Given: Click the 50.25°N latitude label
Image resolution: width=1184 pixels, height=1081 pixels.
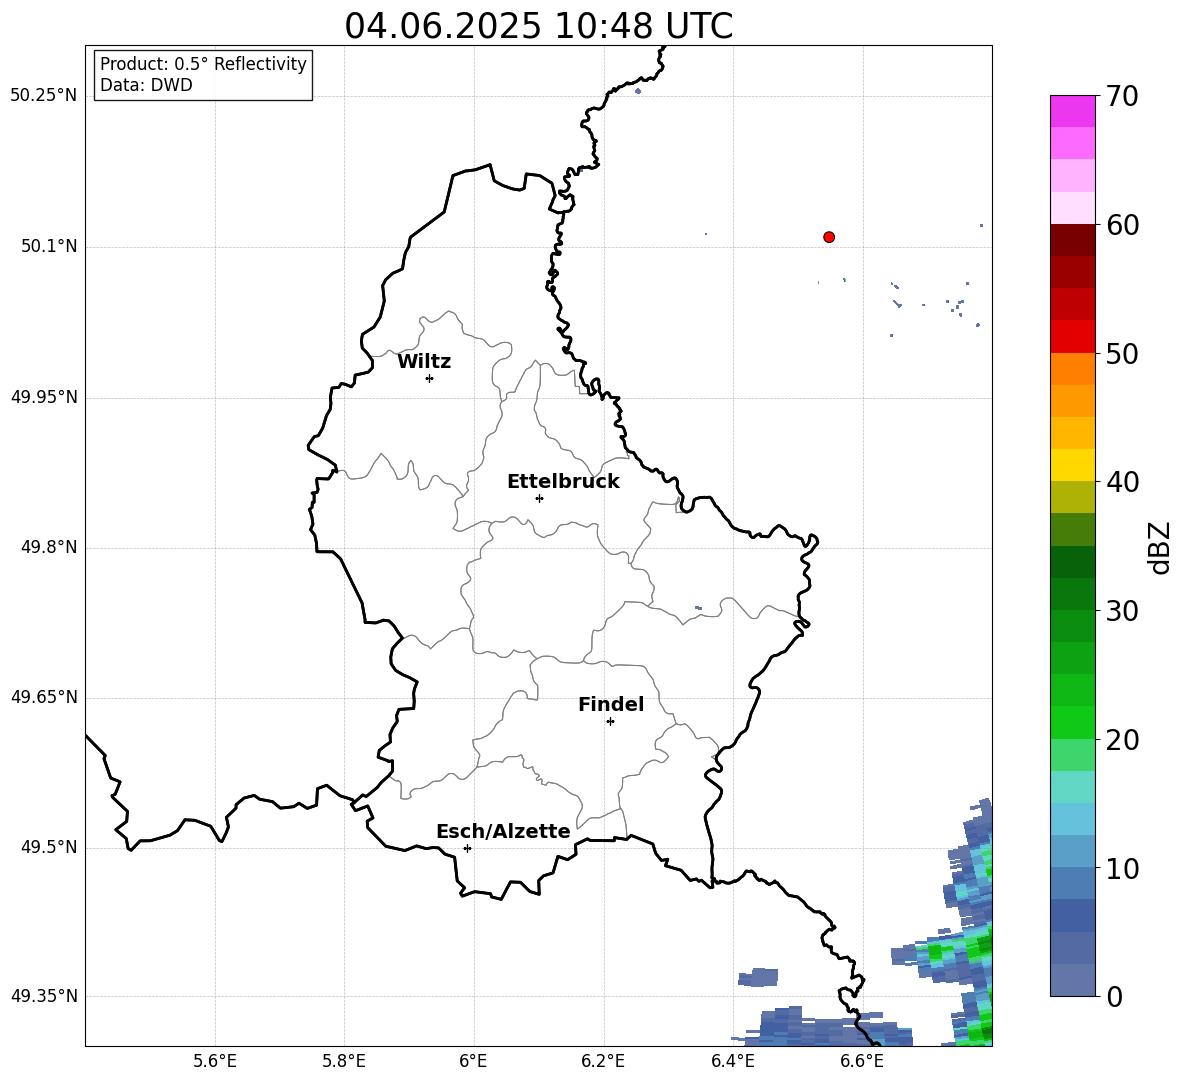Looking at the screenshot, I should (44, 96).
